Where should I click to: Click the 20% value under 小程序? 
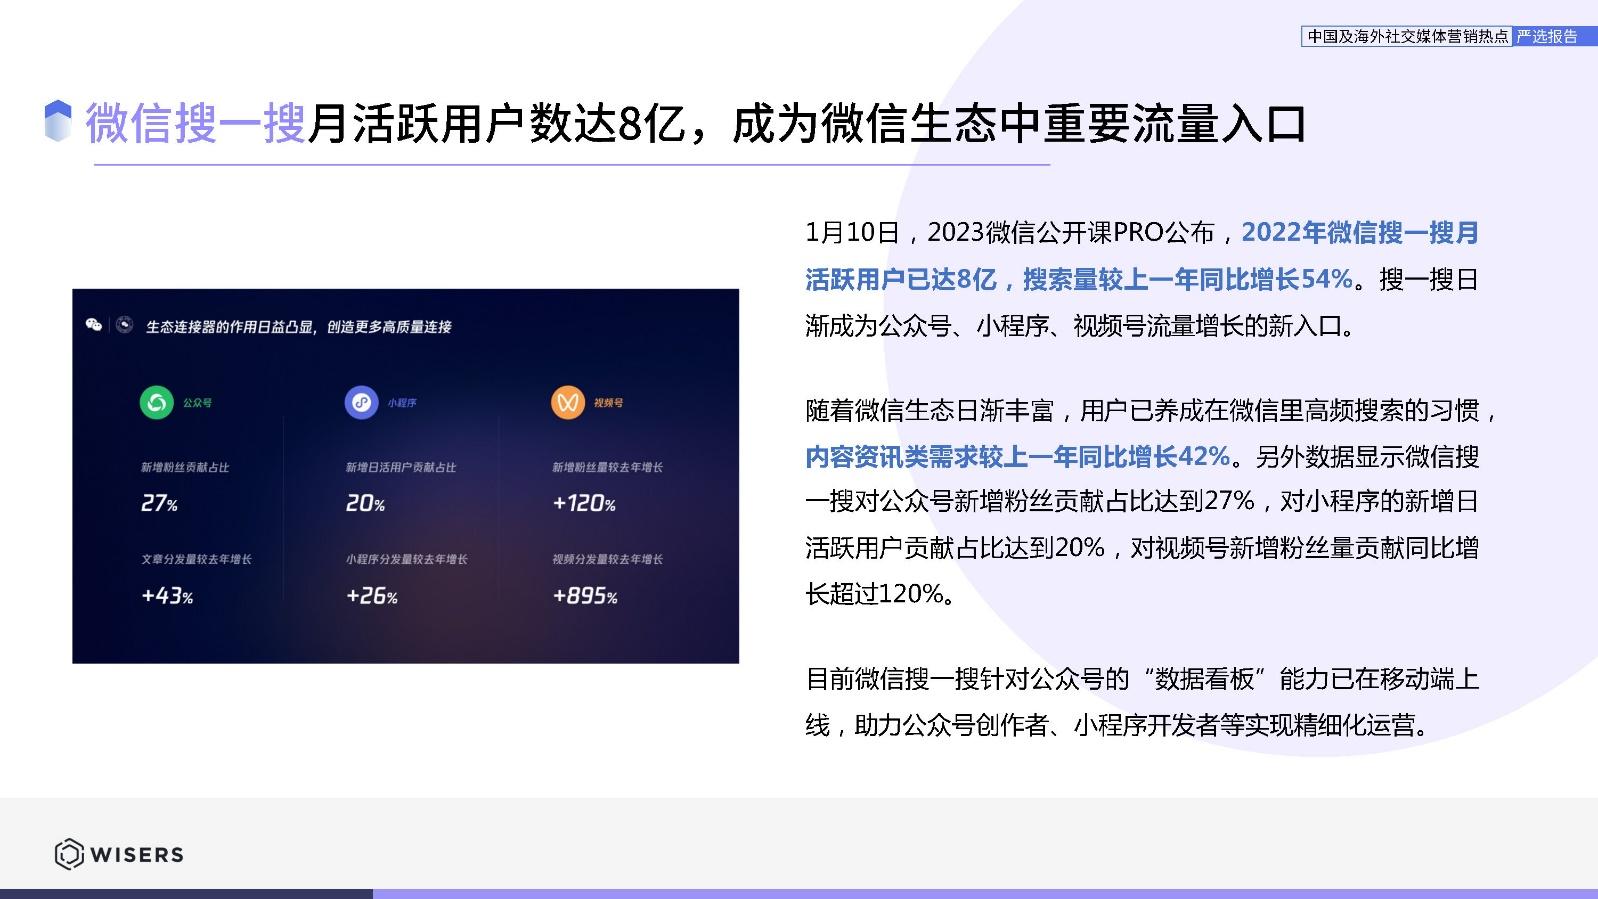(x=365, y=503)
